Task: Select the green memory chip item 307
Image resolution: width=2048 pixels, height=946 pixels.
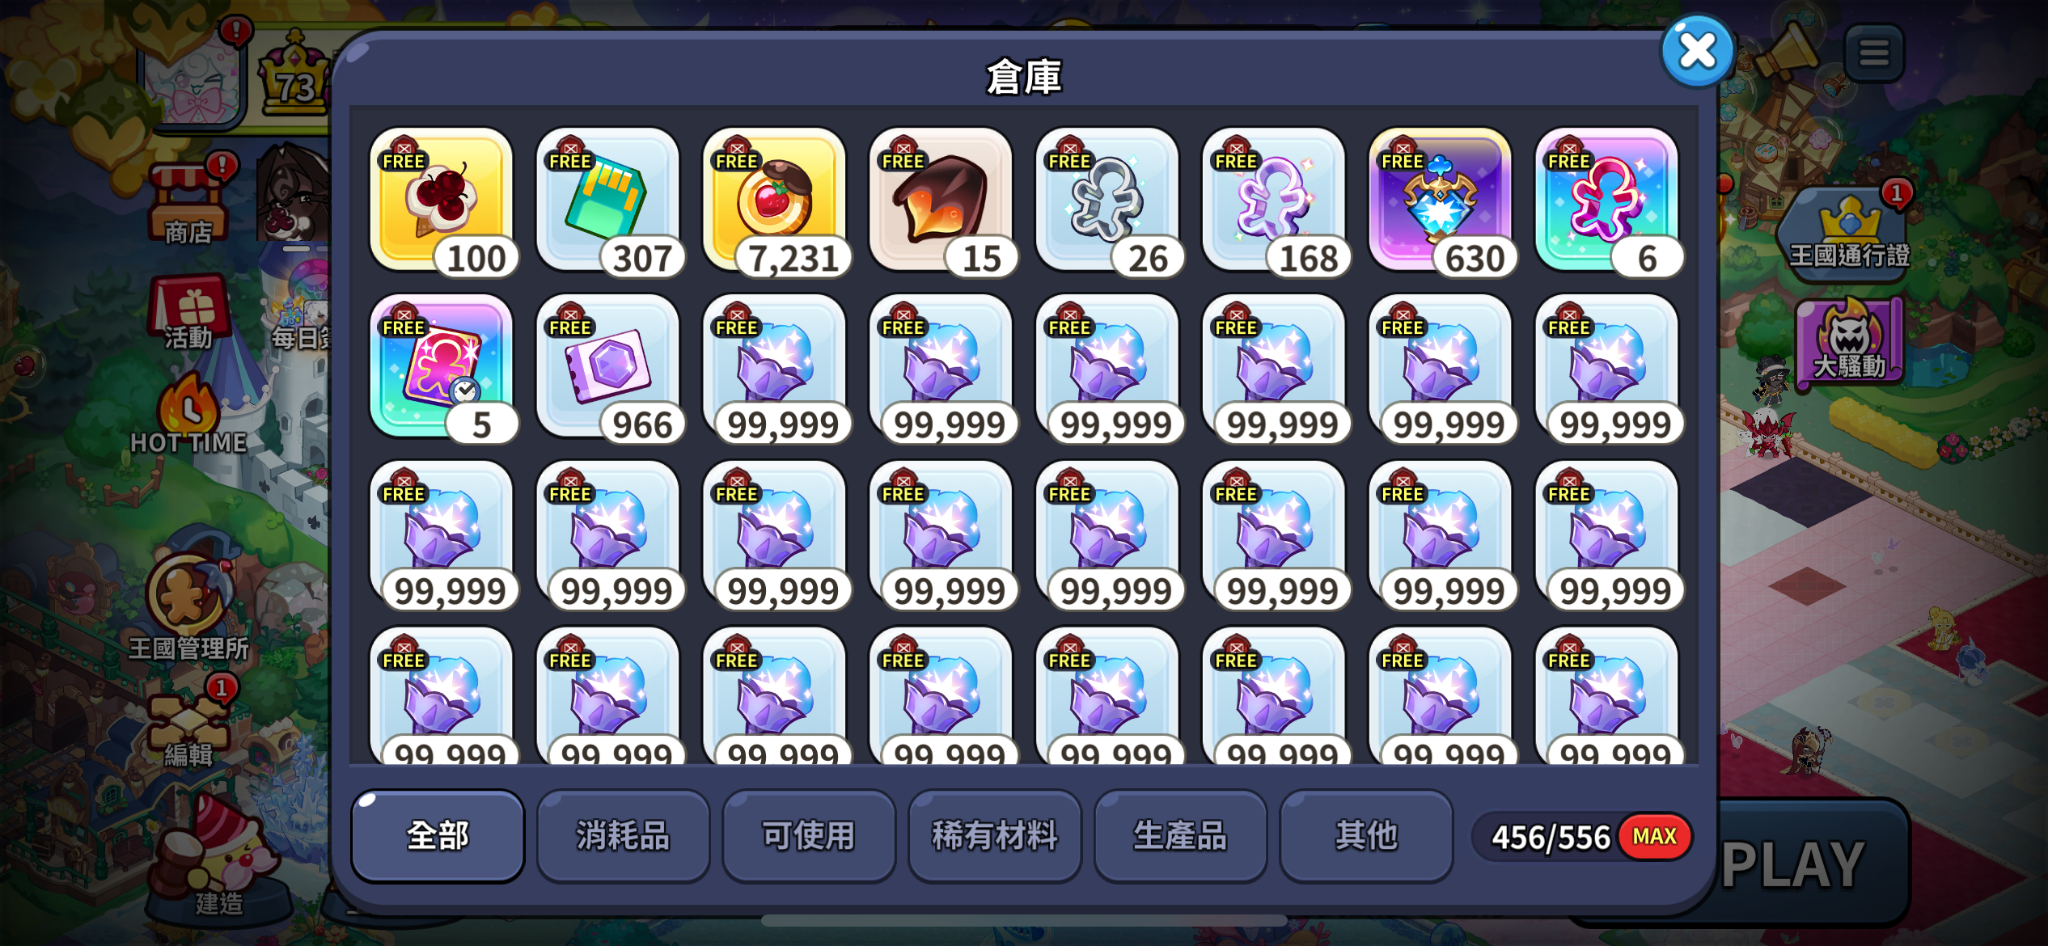Action: click(608, 200)
